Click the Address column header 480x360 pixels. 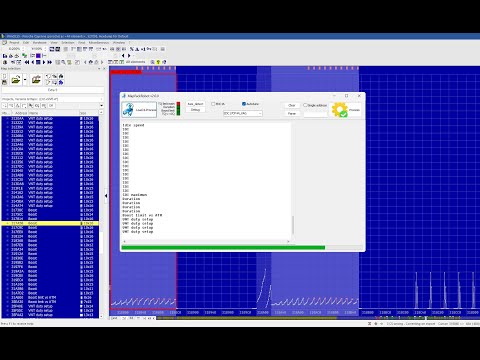(21, 113)
